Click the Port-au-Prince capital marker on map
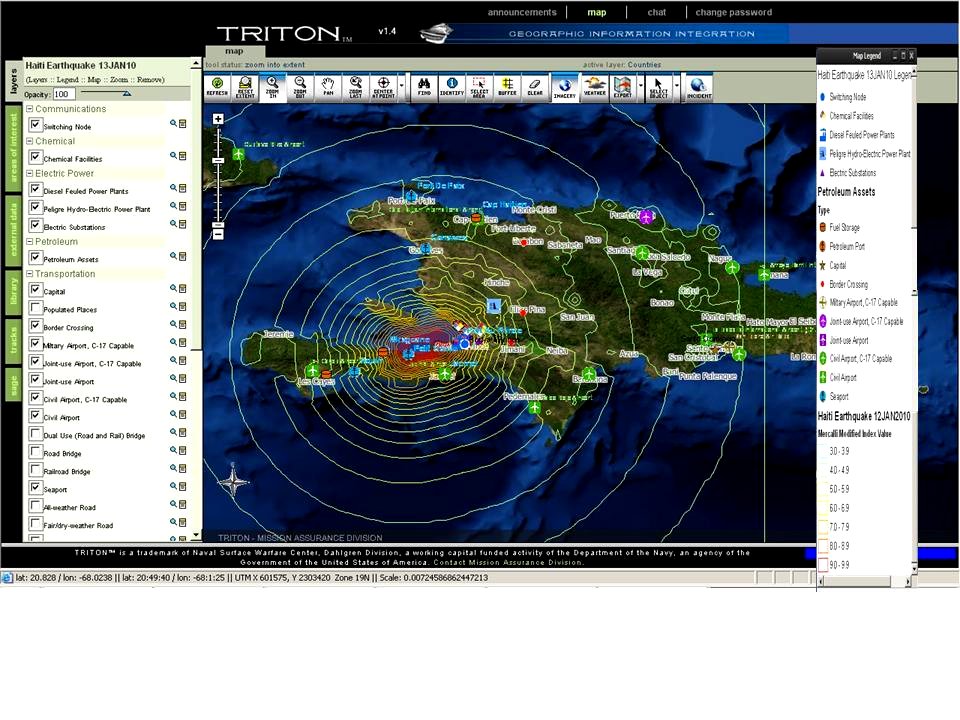The height and width of the screenshot is (720, 960). coord(465,345)
